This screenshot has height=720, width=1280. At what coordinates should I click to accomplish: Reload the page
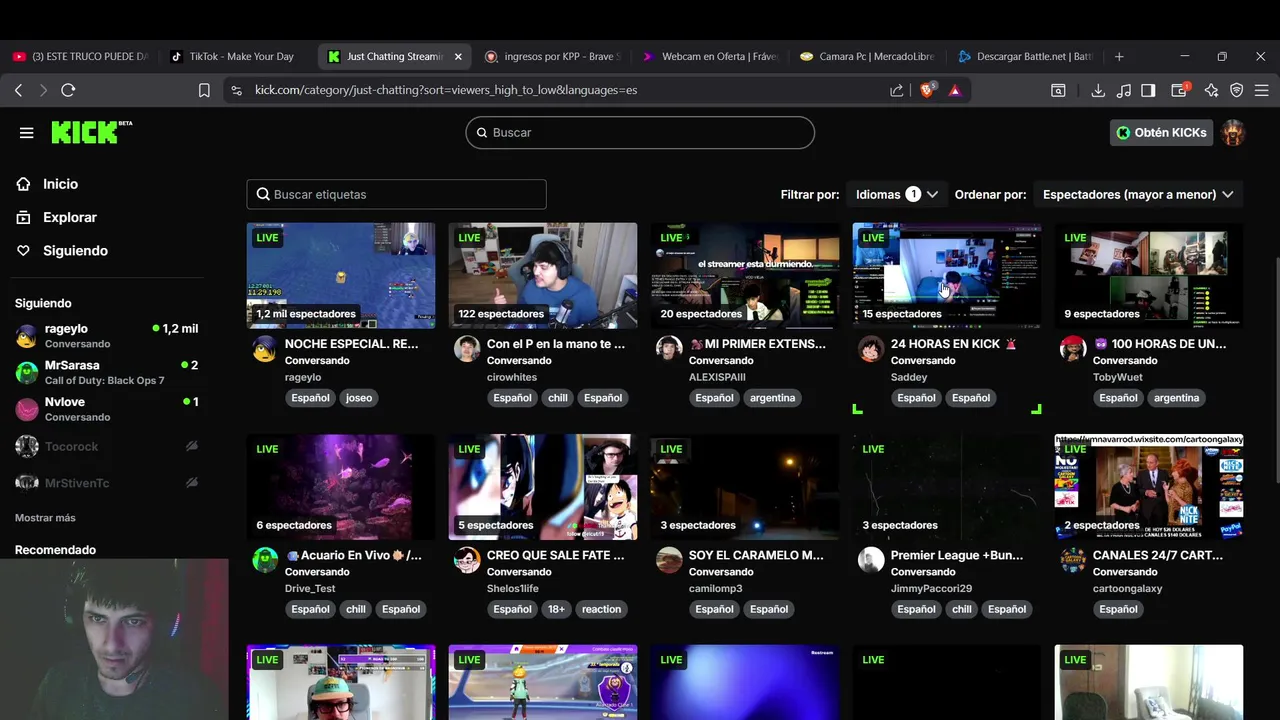68,90
